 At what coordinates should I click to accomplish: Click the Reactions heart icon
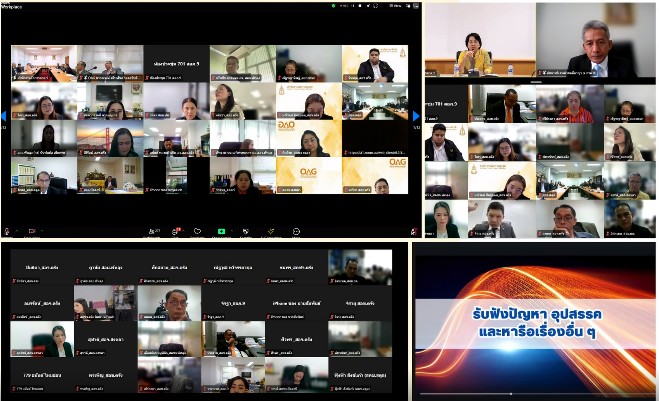(198, 231)
